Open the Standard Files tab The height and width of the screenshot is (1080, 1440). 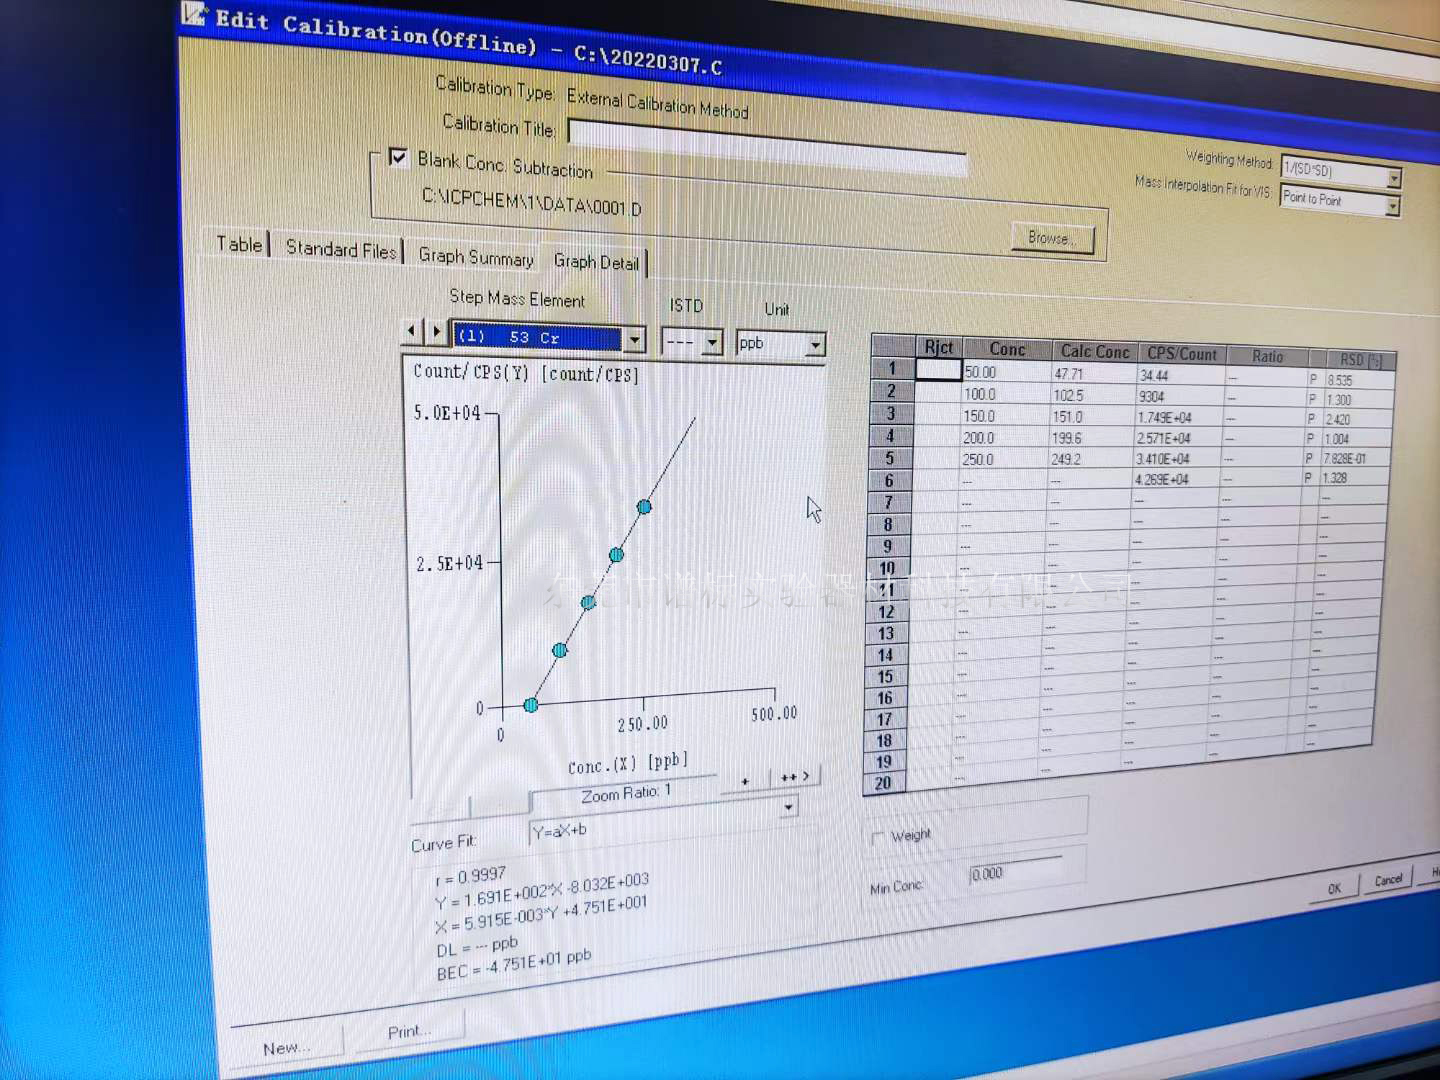340,249
